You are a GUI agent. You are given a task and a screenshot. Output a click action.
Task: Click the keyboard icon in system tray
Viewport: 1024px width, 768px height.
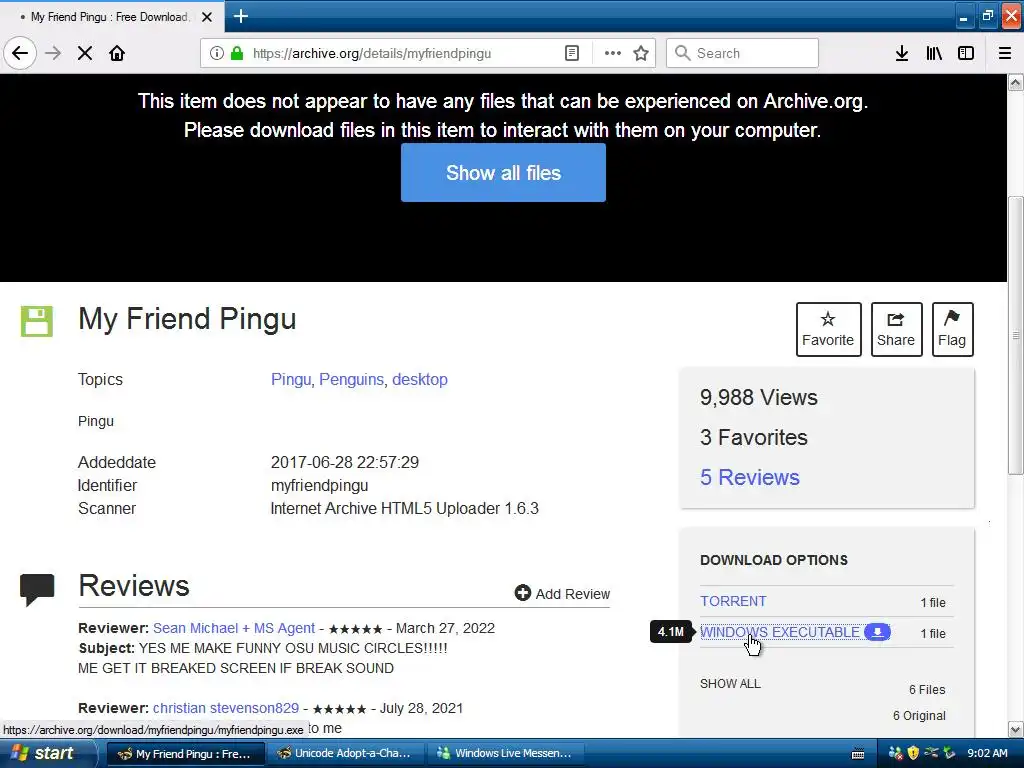[x=858, y=754]
